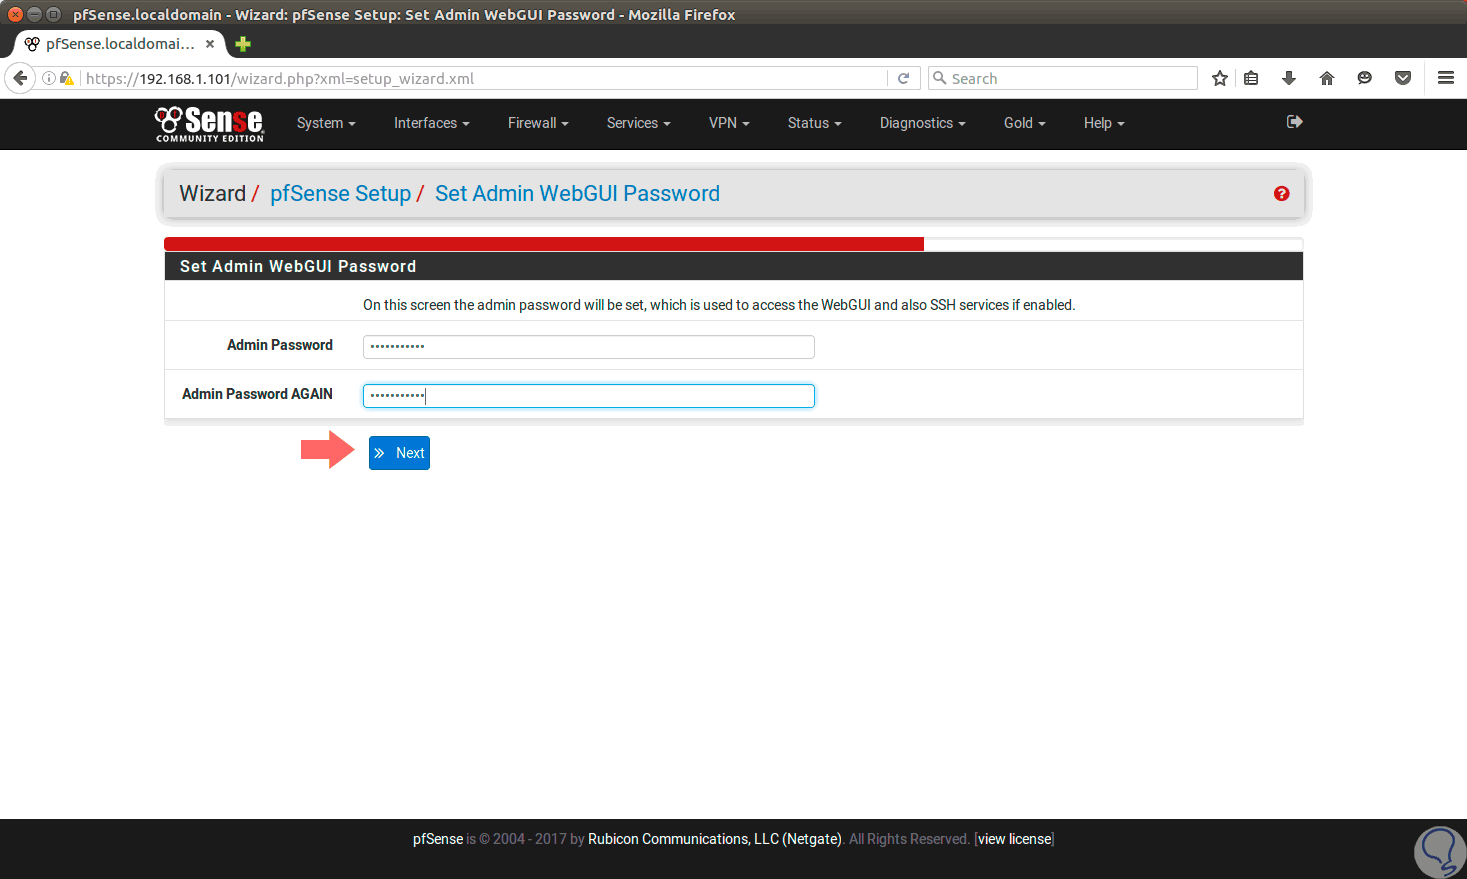
Task: Expand the Firewall dropdown menu
Action: (x=538, y=123)
